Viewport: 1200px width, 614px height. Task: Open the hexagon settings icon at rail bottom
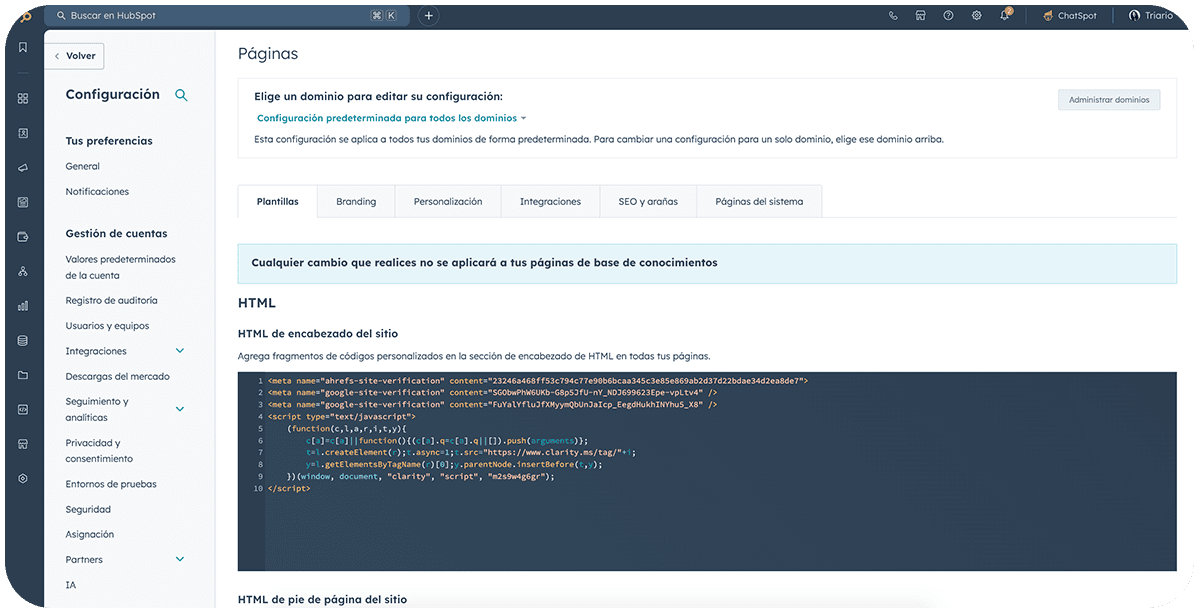23,479
